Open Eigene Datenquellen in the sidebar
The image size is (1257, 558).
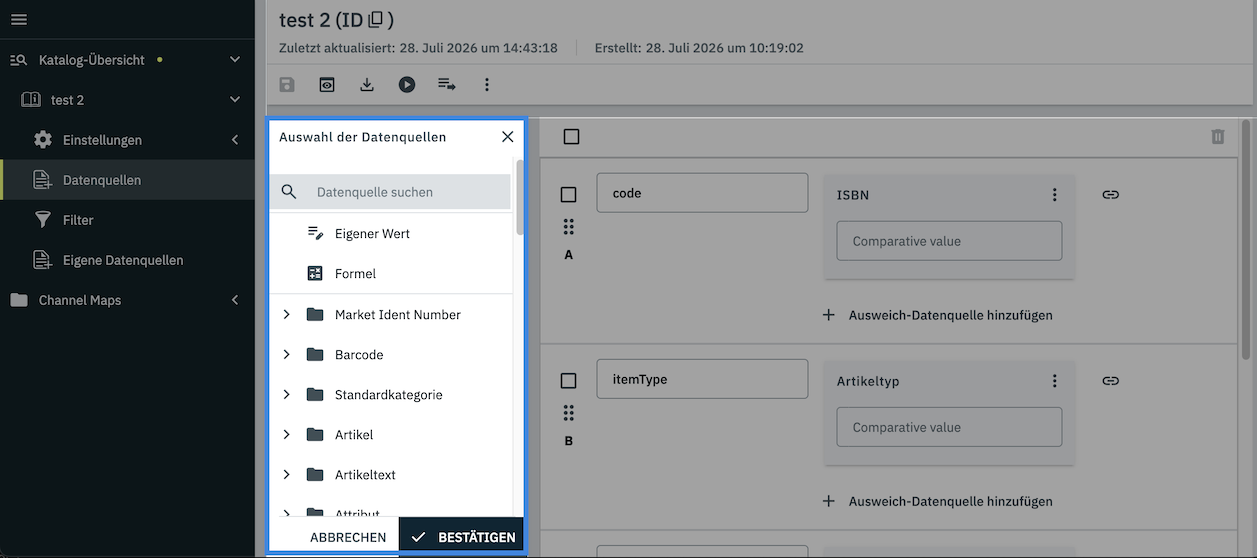coord(127,260)
